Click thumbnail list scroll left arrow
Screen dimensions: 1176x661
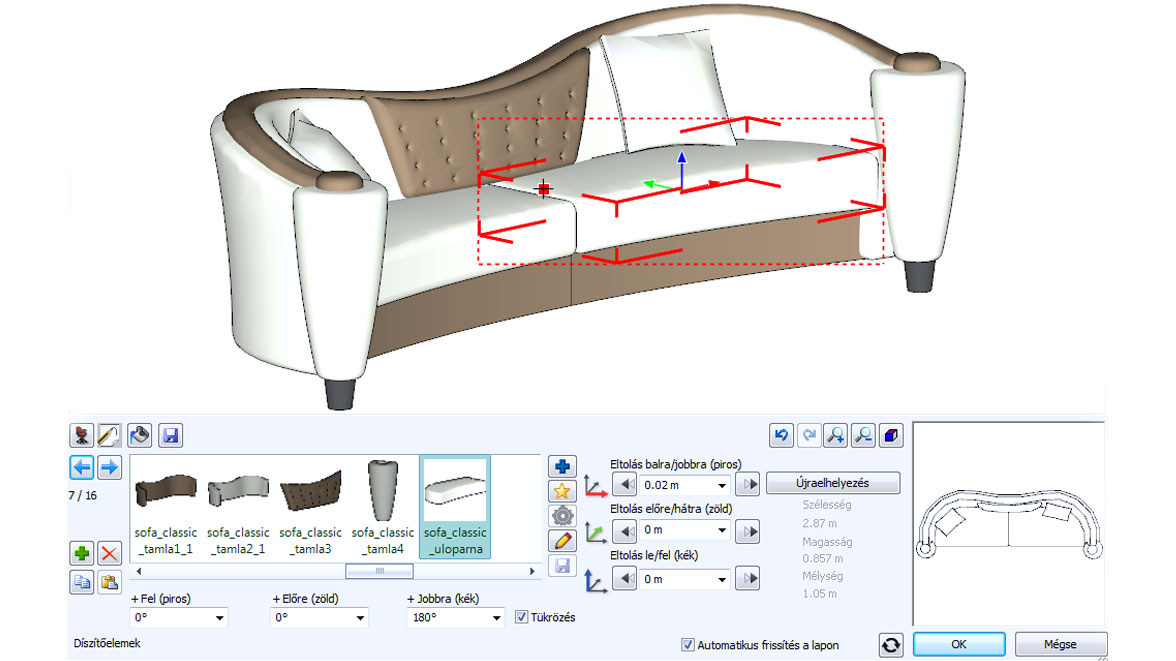(x=139, y=572)
